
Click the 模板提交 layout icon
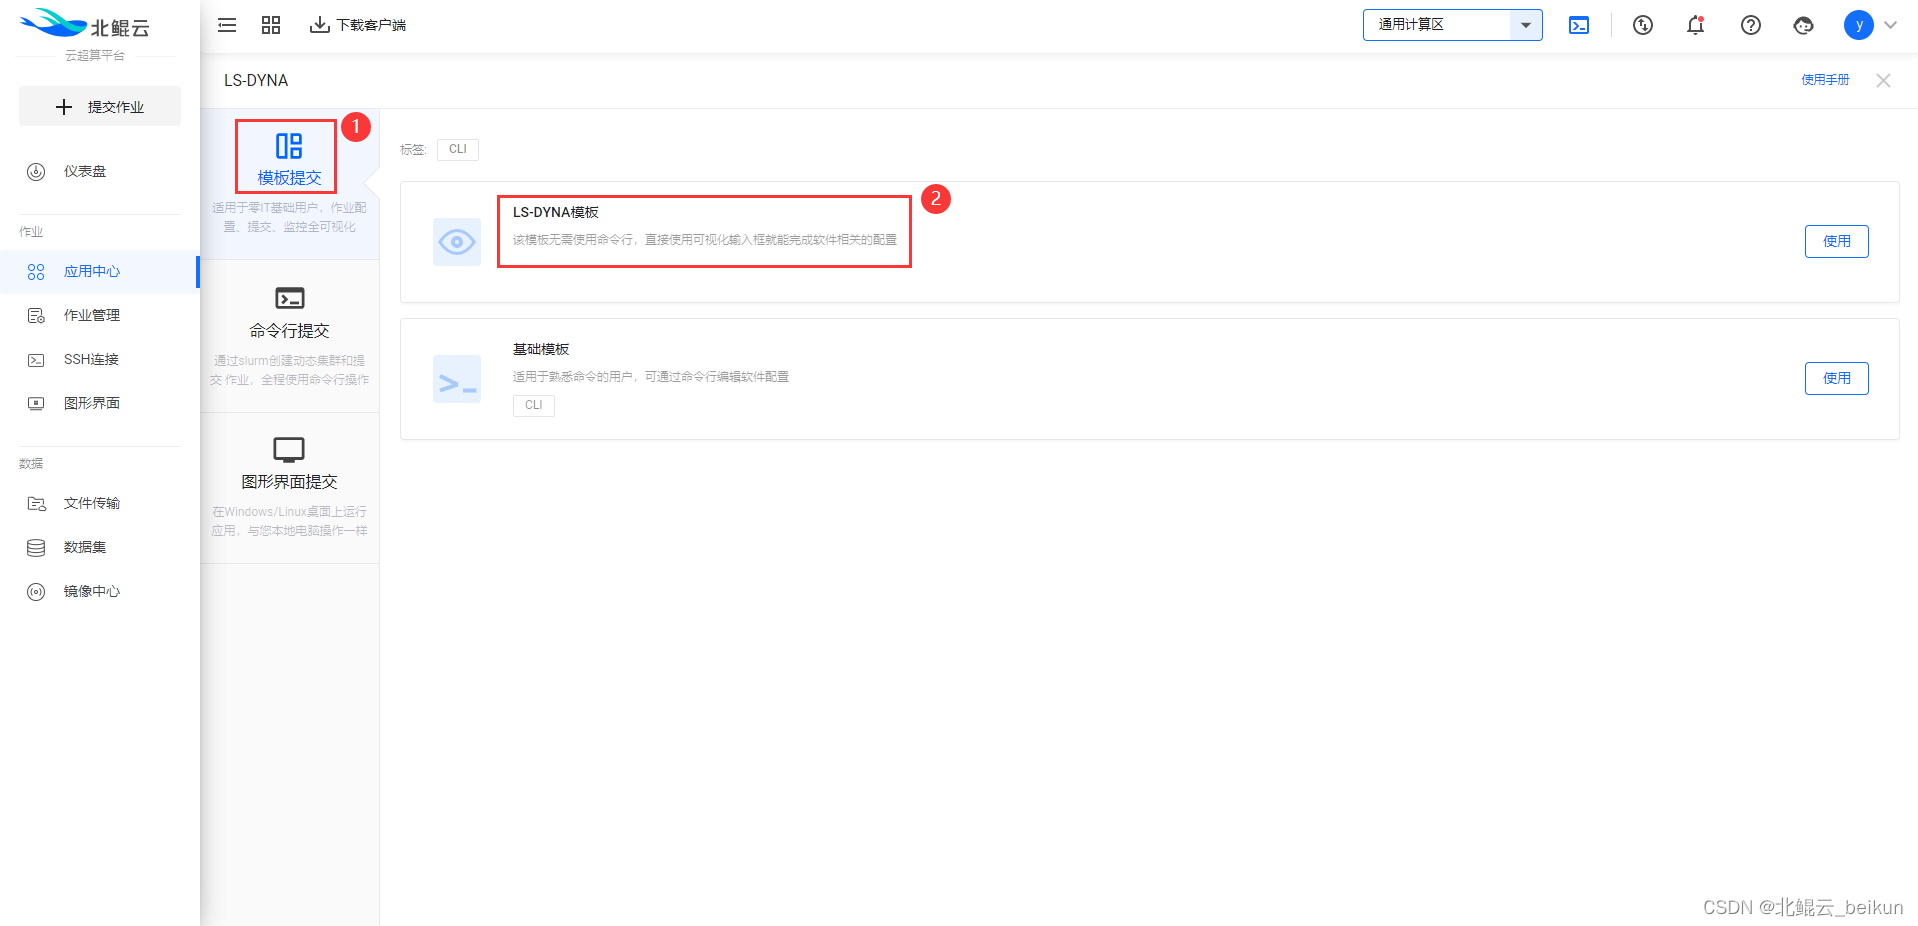point(289,146)
